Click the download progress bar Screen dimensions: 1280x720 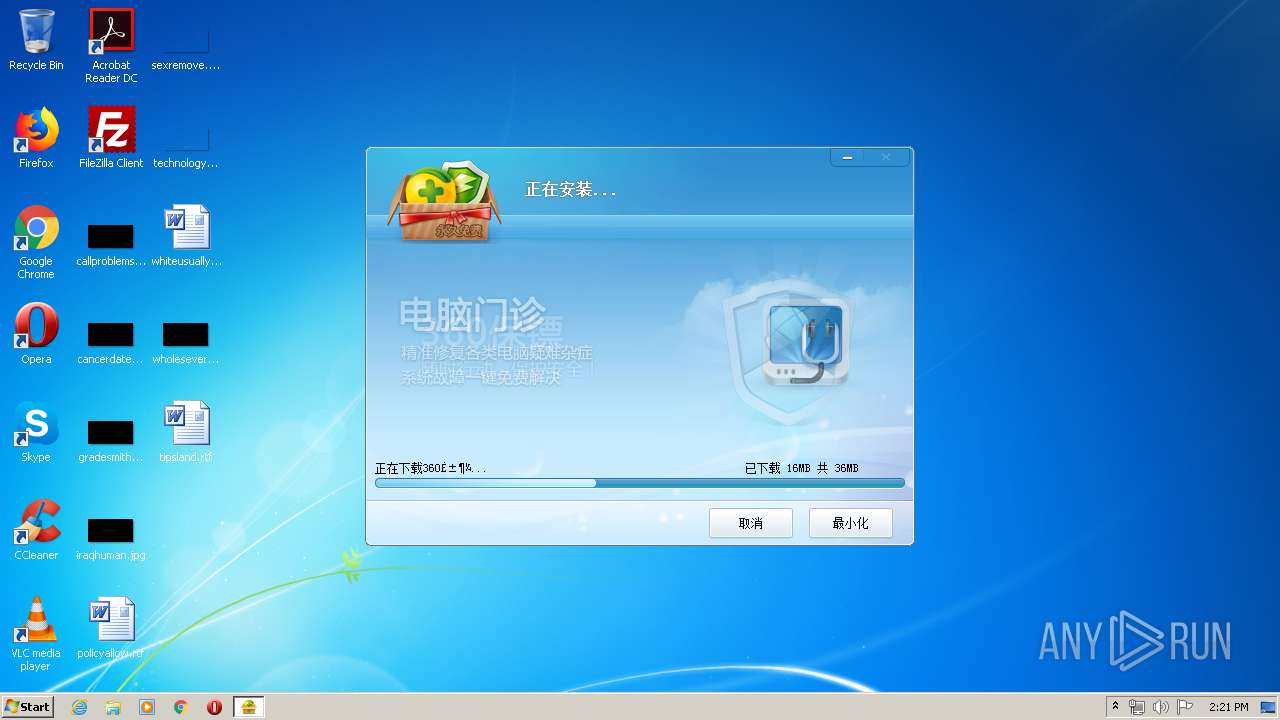click(640, 483)
